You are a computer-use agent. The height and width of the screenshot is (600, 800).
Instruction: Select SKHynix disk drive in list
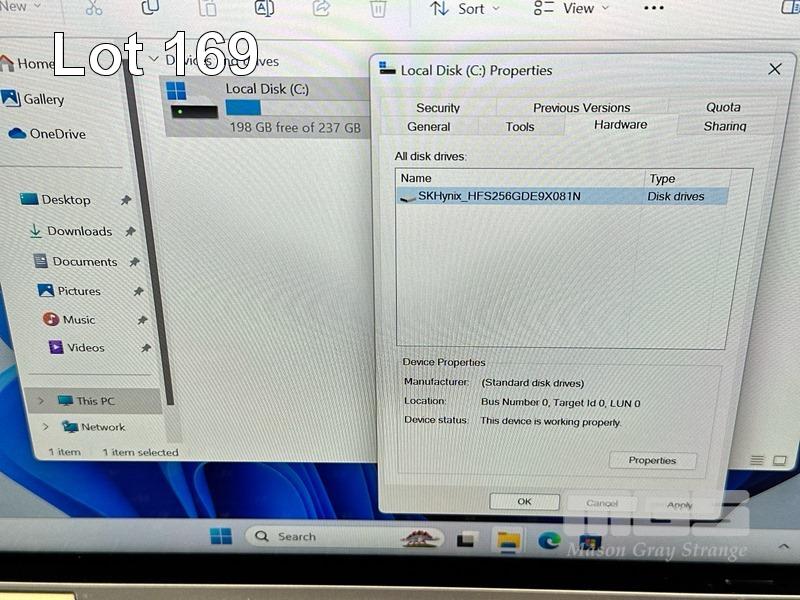coord(498,197)
